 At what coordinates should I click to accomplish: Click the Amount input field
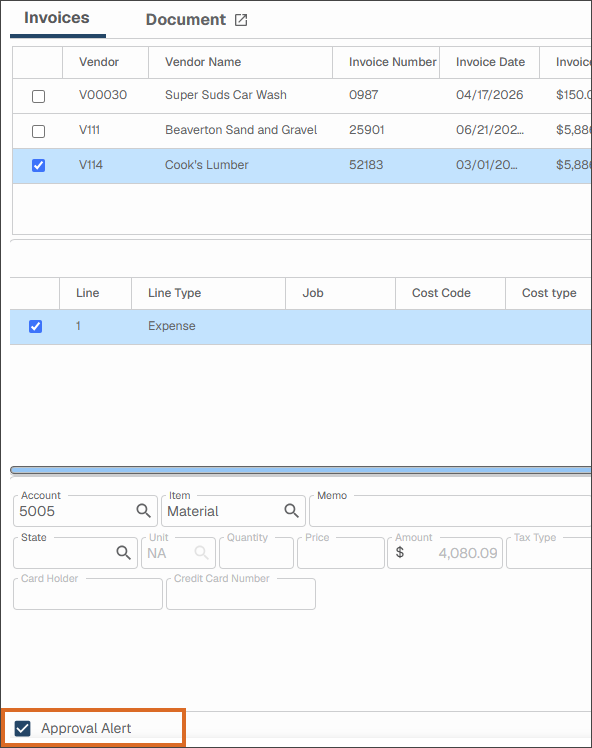tap(445, 553)
